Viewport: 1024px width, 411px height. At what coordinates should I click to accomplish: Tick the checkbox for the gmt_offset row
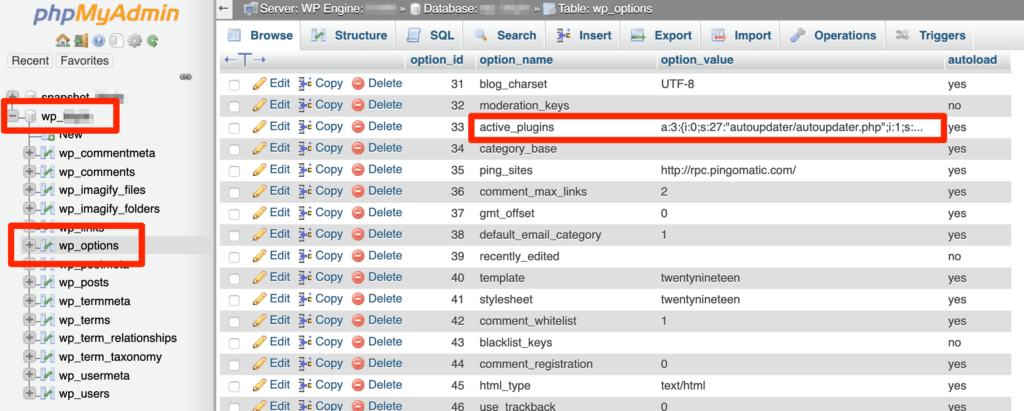[x=234, y=214]
